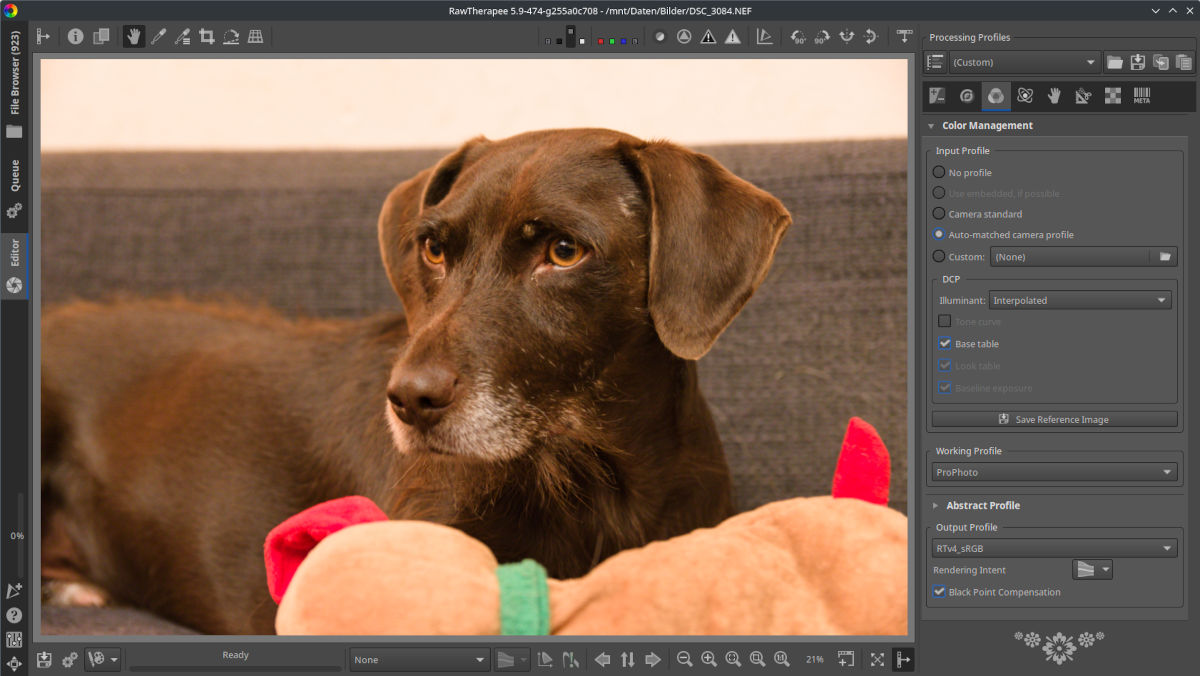Fit whole image to screen
Image resolution: width=1200 pixels, height=676 pixels.
point(733,659)
